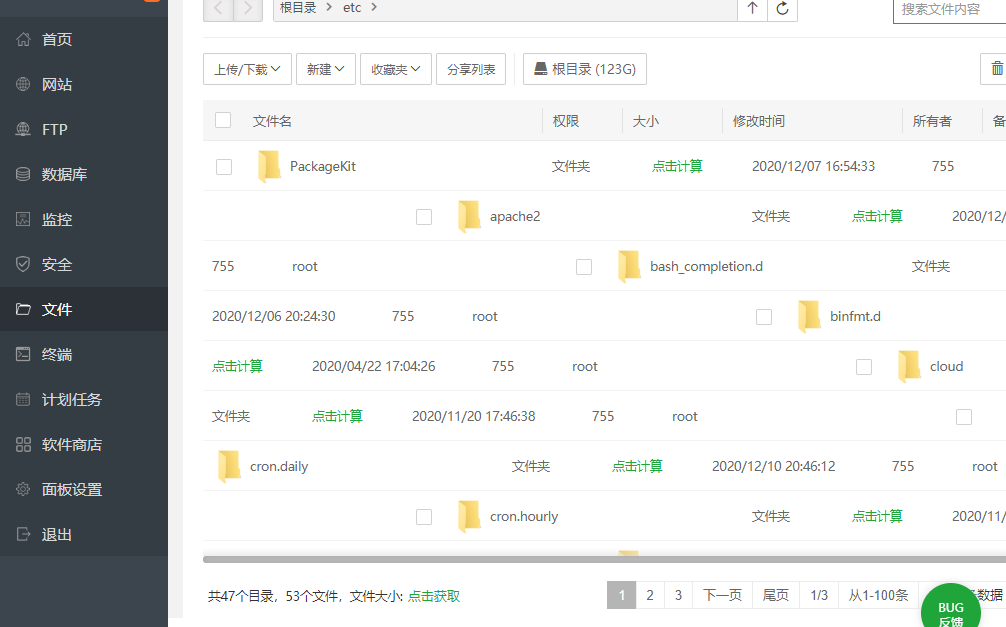Click the cloud folder icon

tap(910, 366)
